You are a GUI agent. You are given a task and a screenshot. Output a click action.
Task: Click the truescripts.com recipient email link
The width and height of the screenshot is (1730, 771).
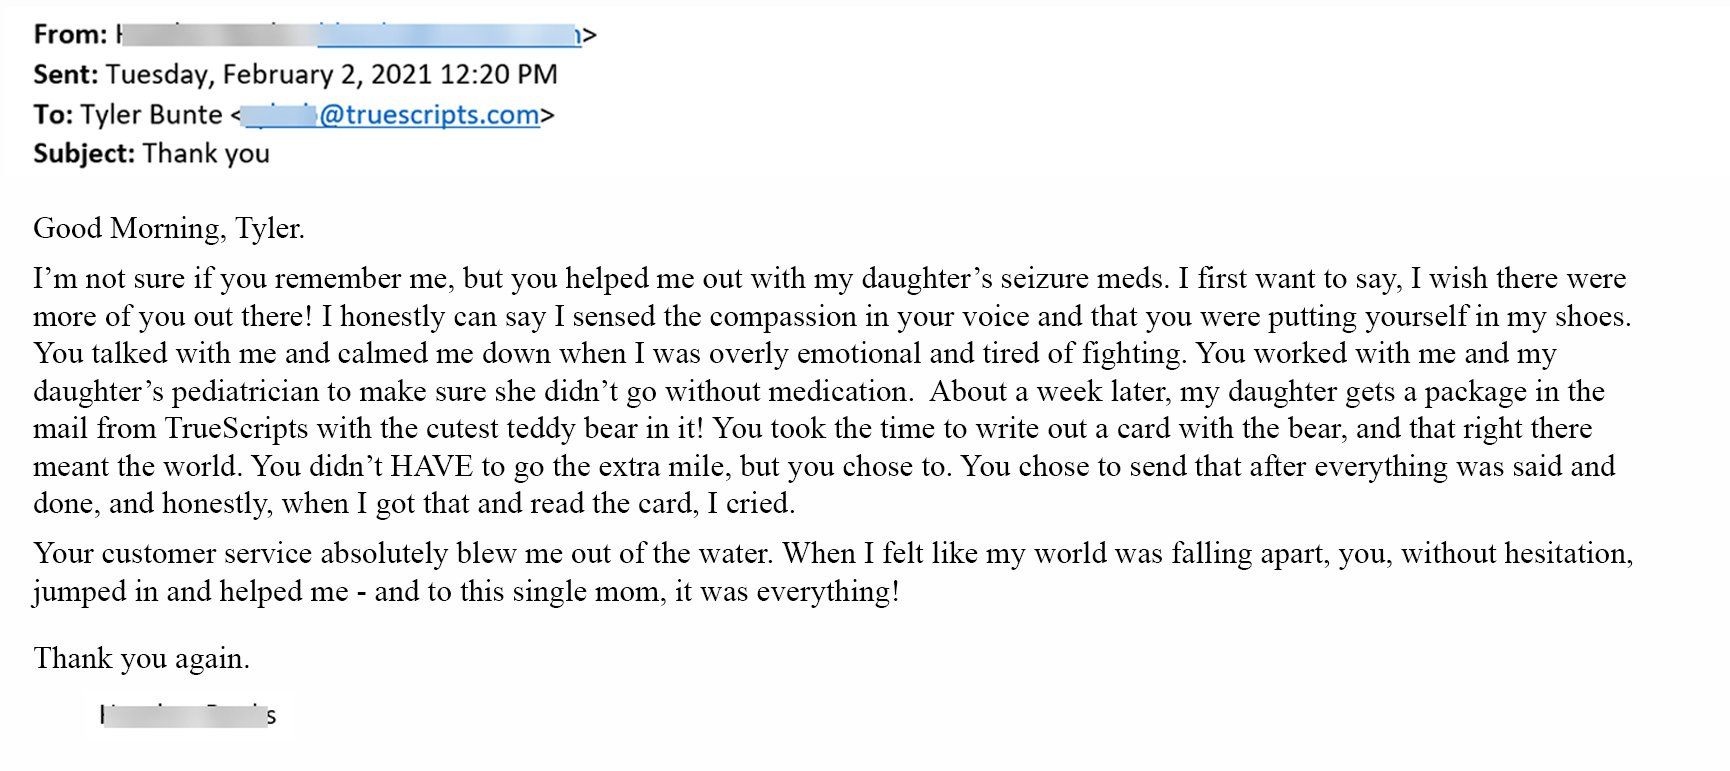(x=394, y=115)
